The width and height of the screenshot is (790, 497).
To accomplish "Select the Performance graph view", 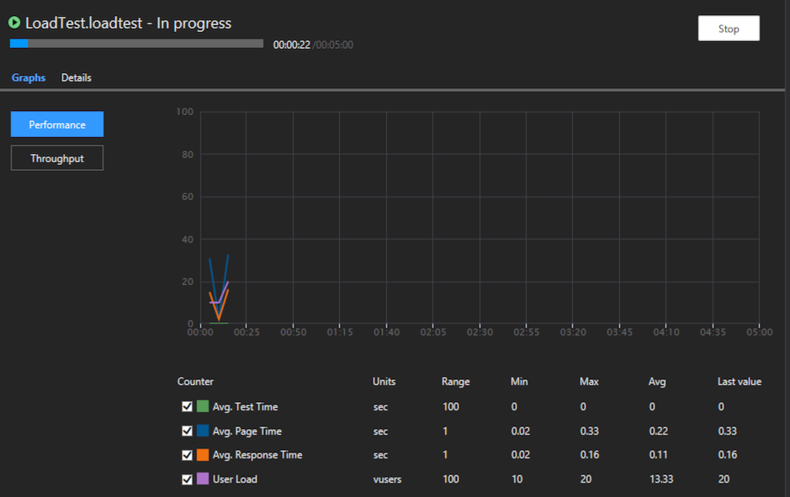I will 57,125.
